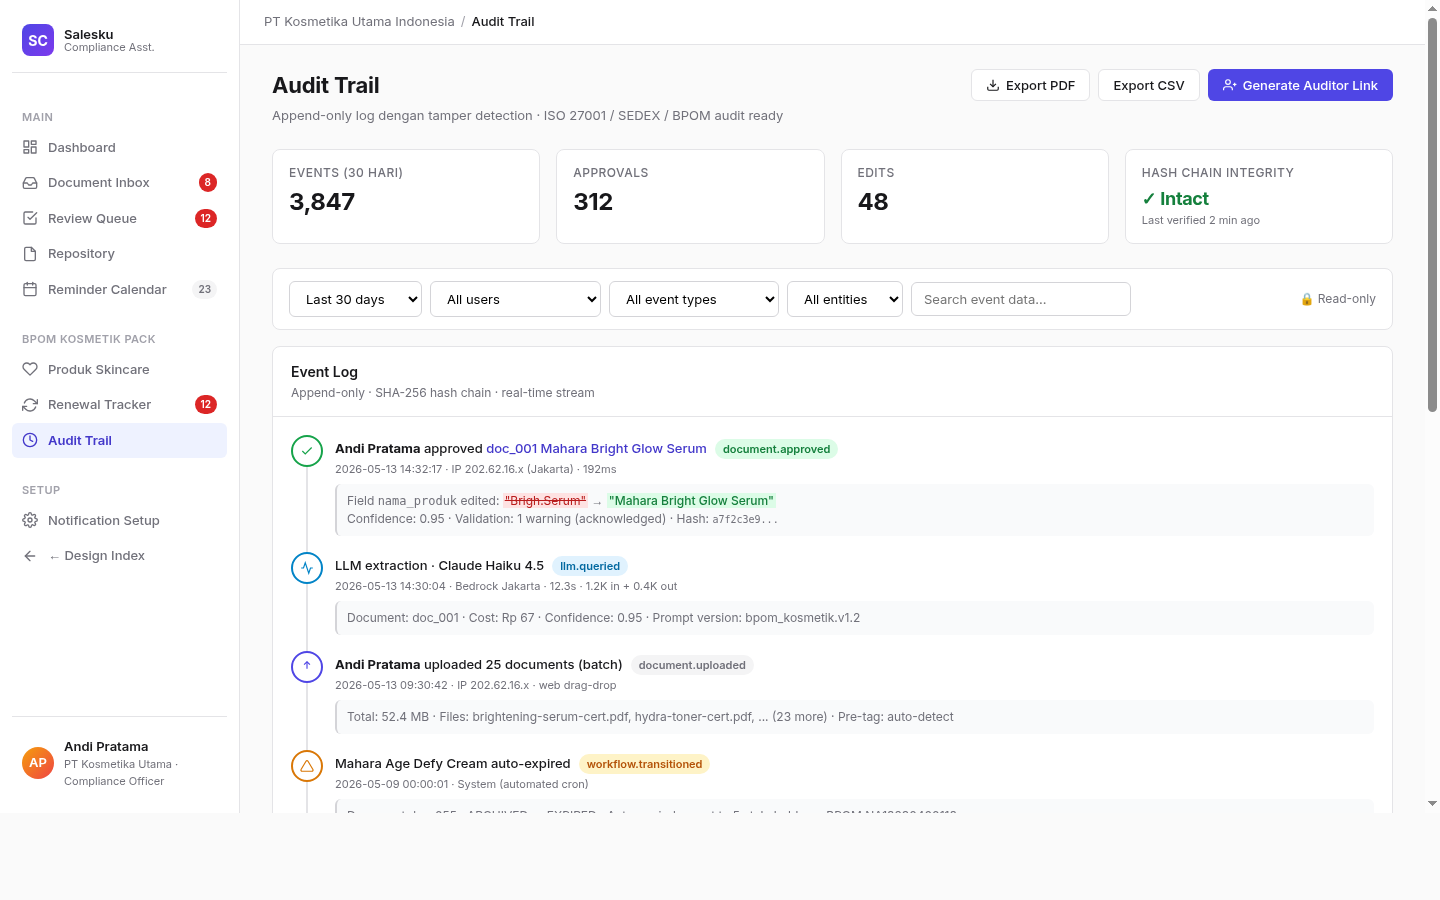Screen dimensions: 1440x900
Task: Click the Edits 48 card
Action: point(975,196)
